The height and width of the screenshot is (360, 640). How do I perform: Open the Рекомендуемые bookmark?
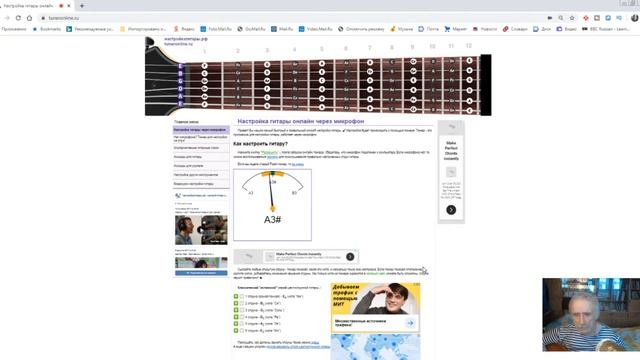(90, 29)
